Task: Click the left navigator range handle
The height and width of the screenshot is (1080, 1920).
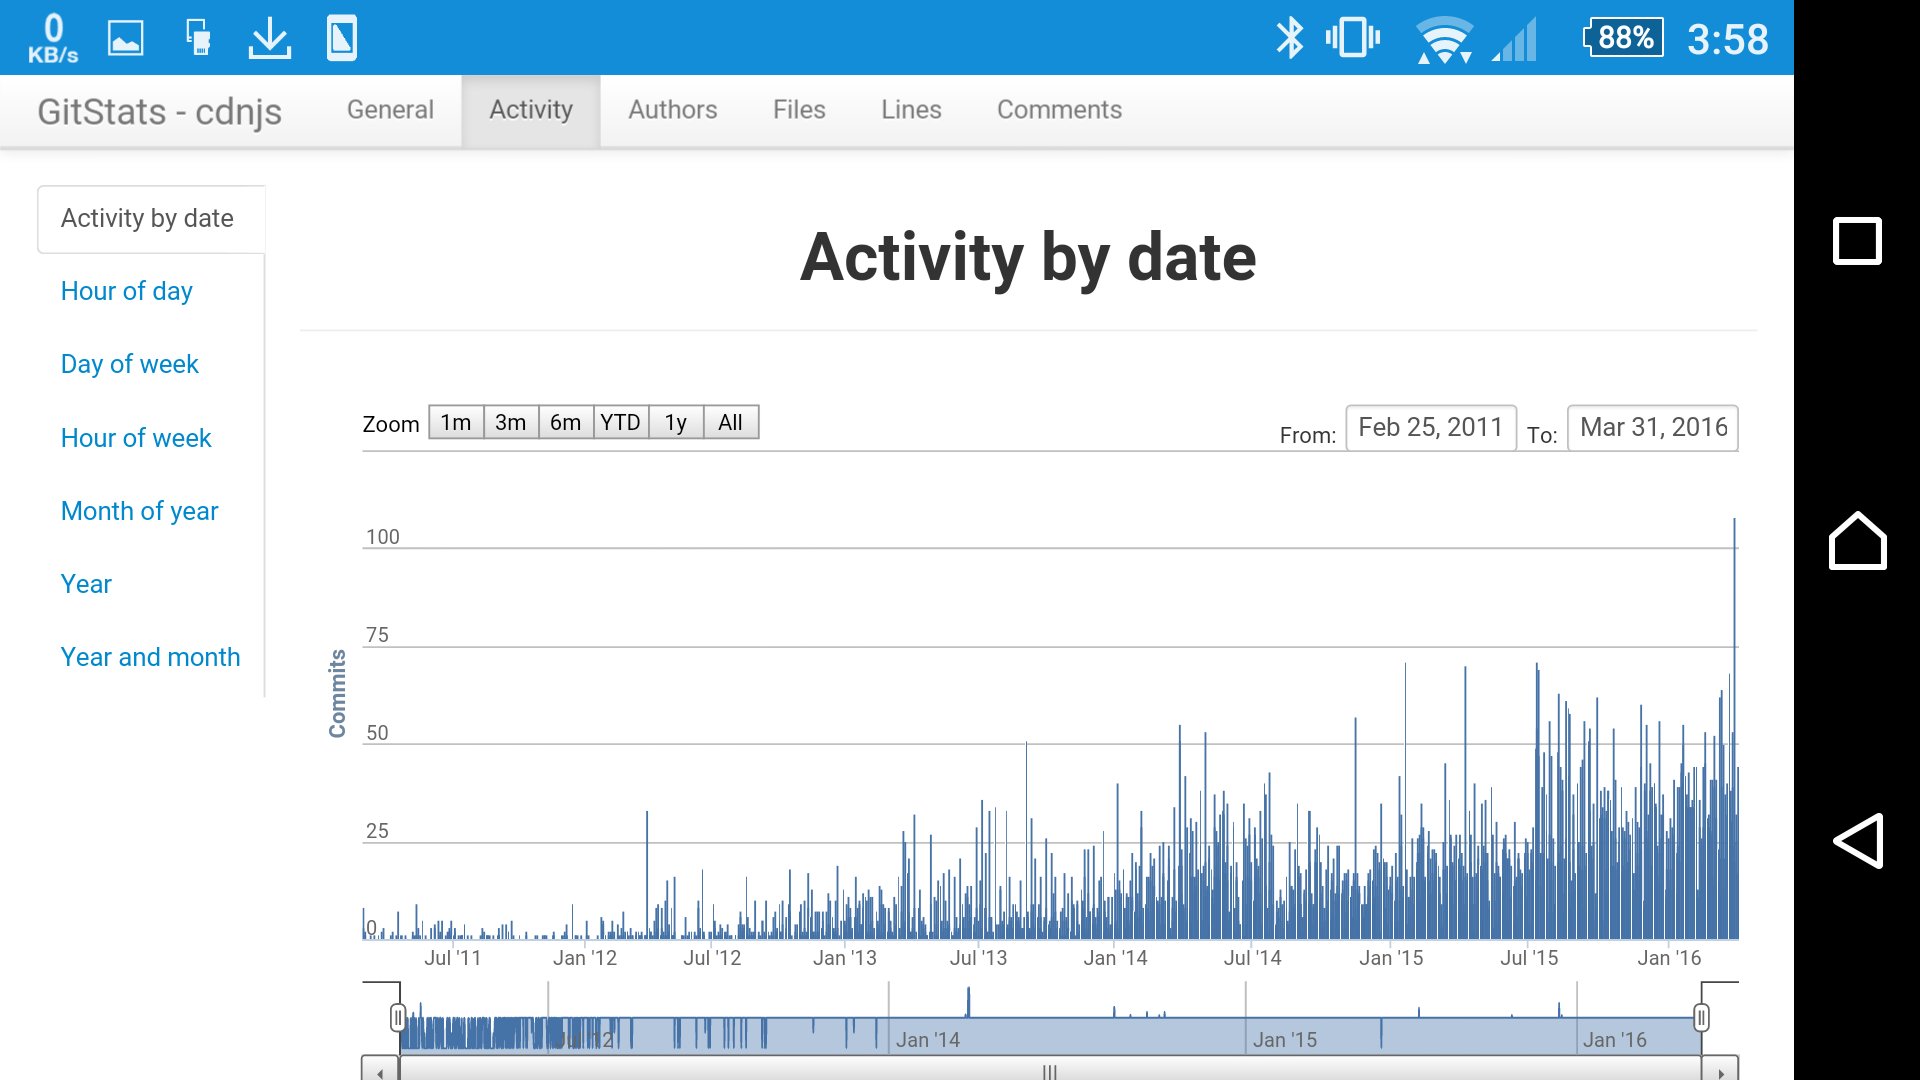Action: coord(398,1018)
